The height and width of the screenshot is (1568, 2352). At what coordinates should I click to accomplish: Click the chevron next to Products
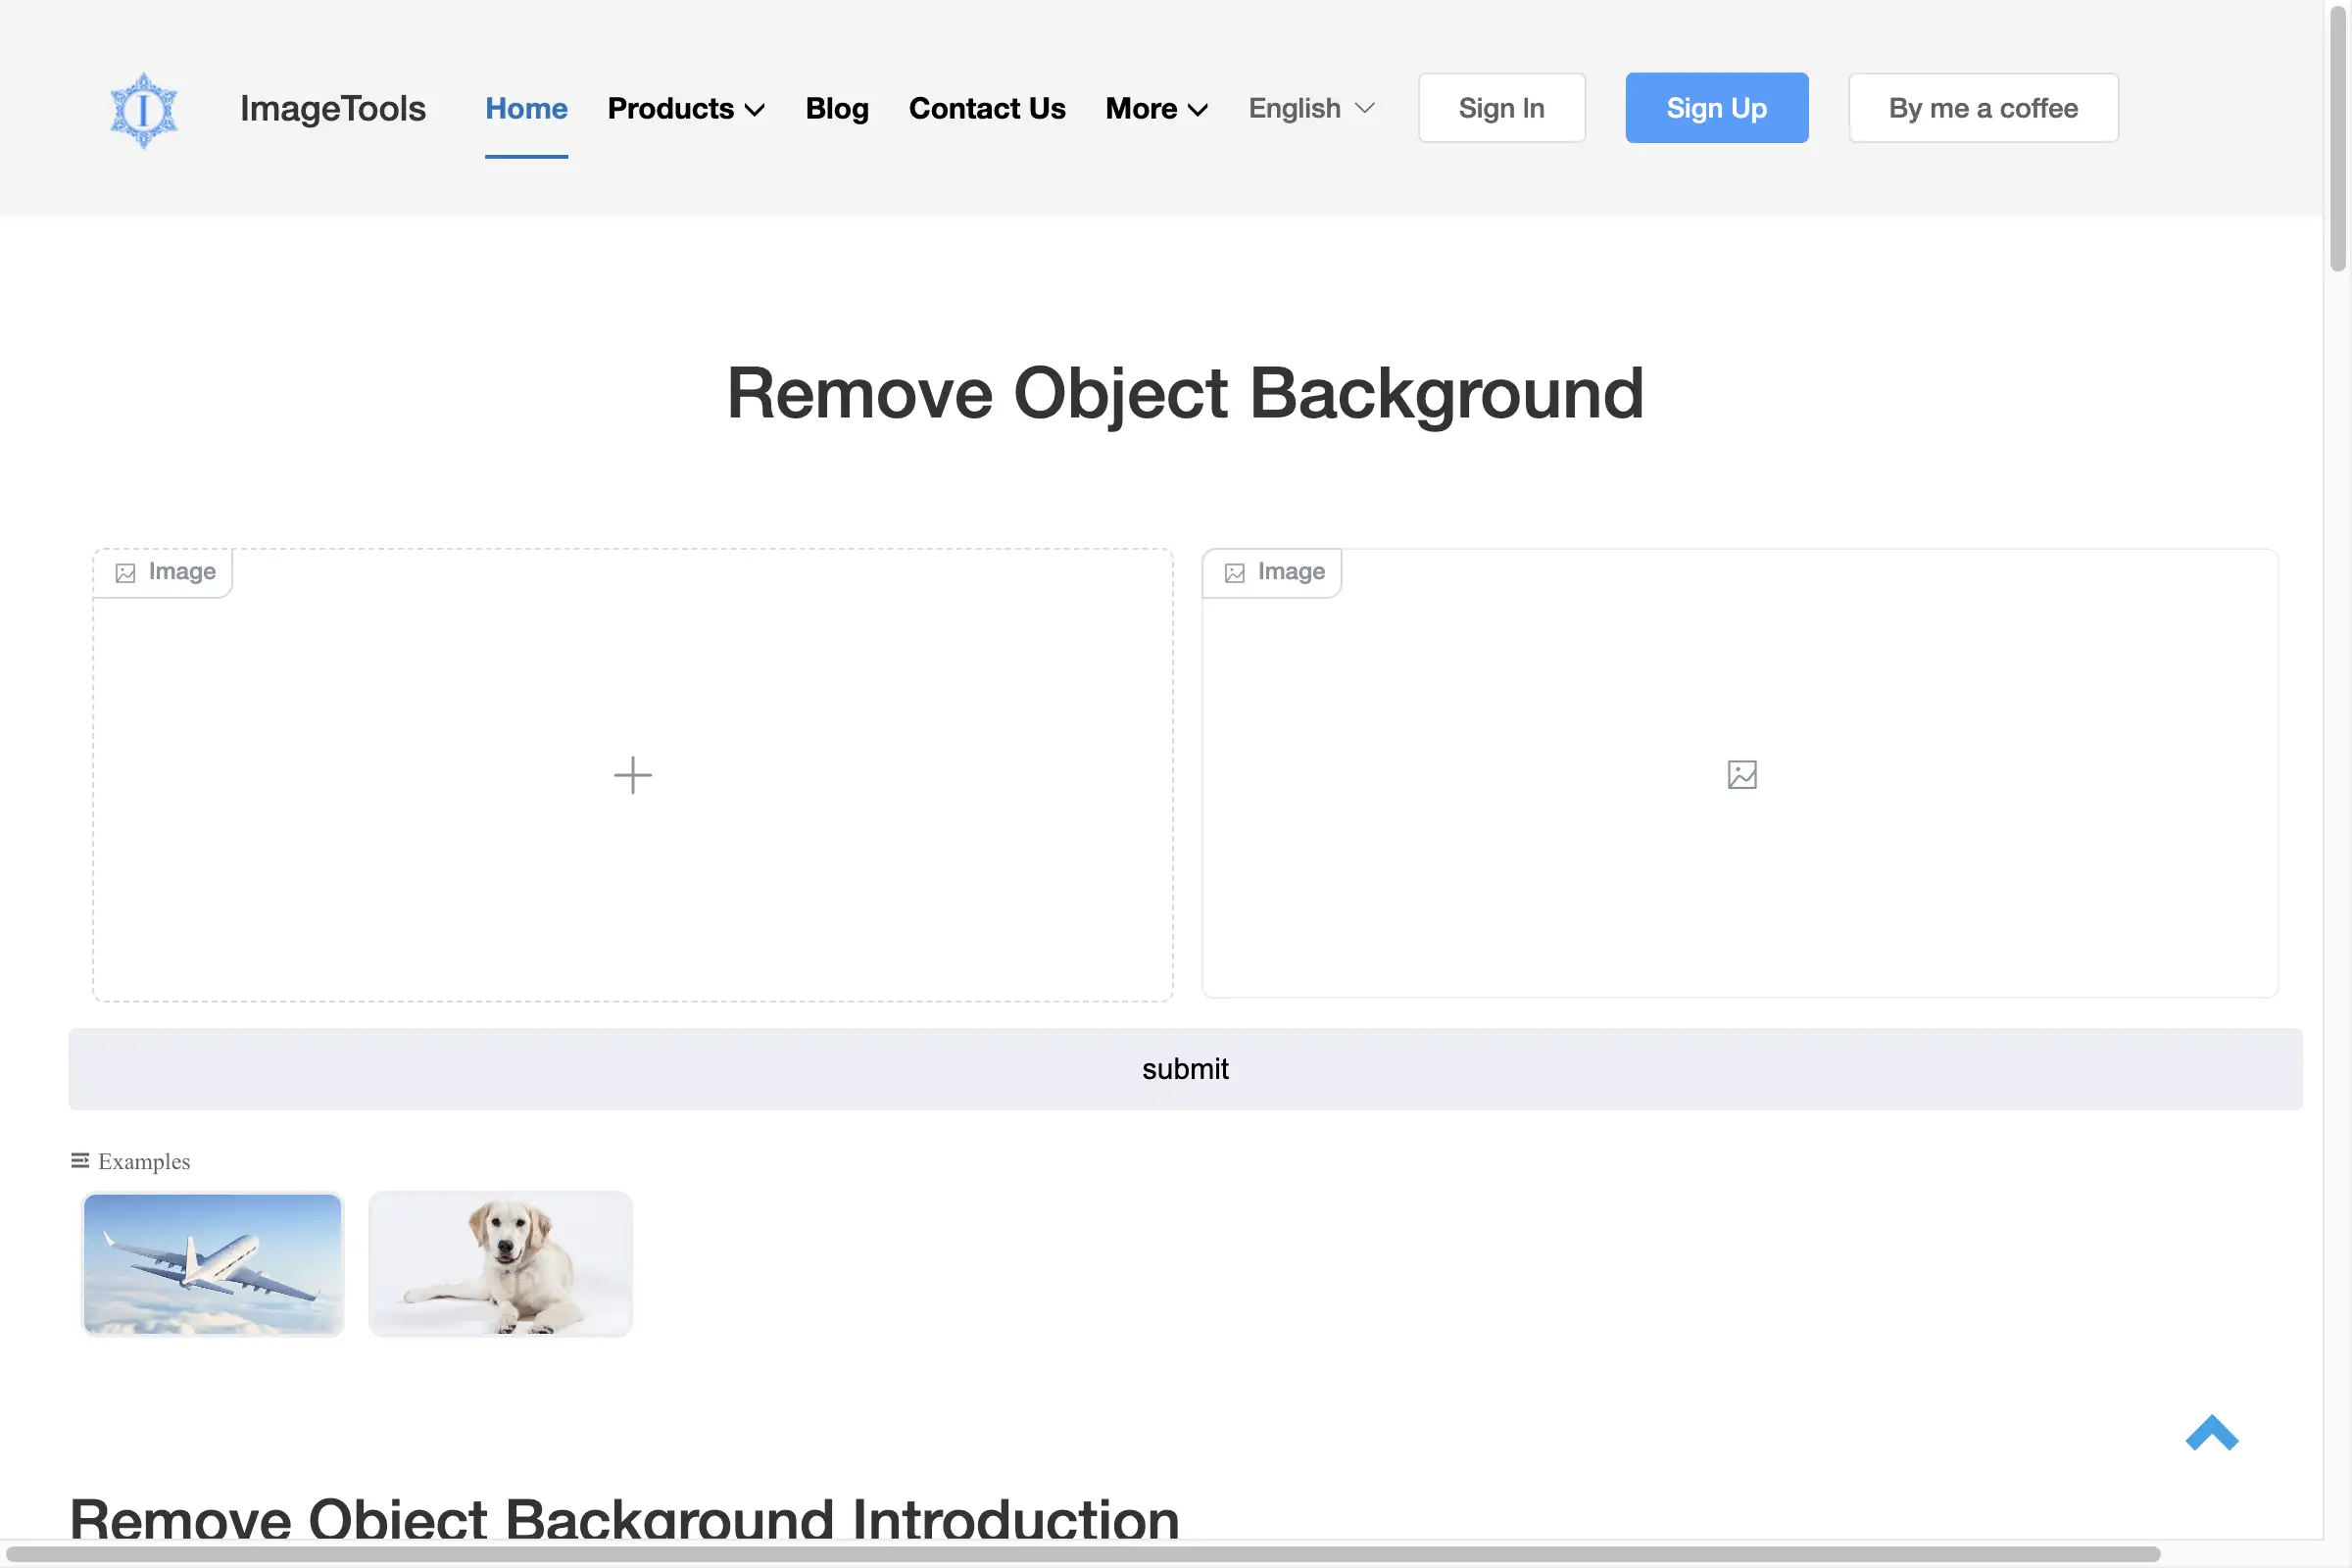click(755, 110)
